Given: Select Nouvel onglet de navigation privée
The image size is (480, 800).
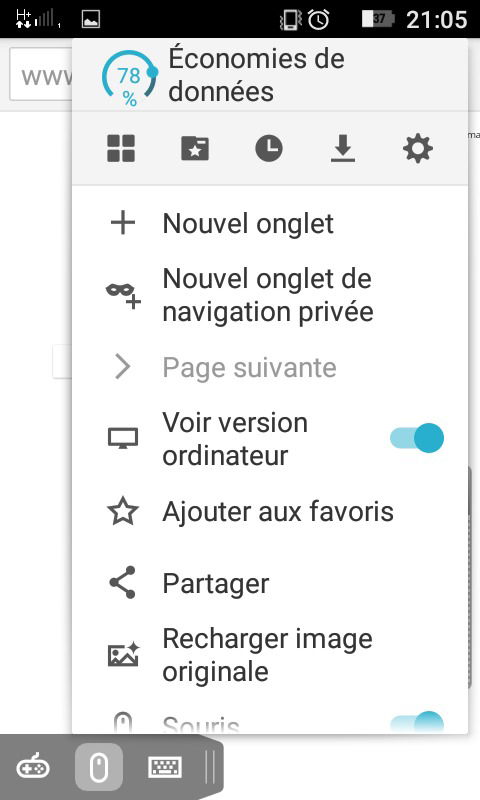Looking at the screenshot, I should [270, 295].
